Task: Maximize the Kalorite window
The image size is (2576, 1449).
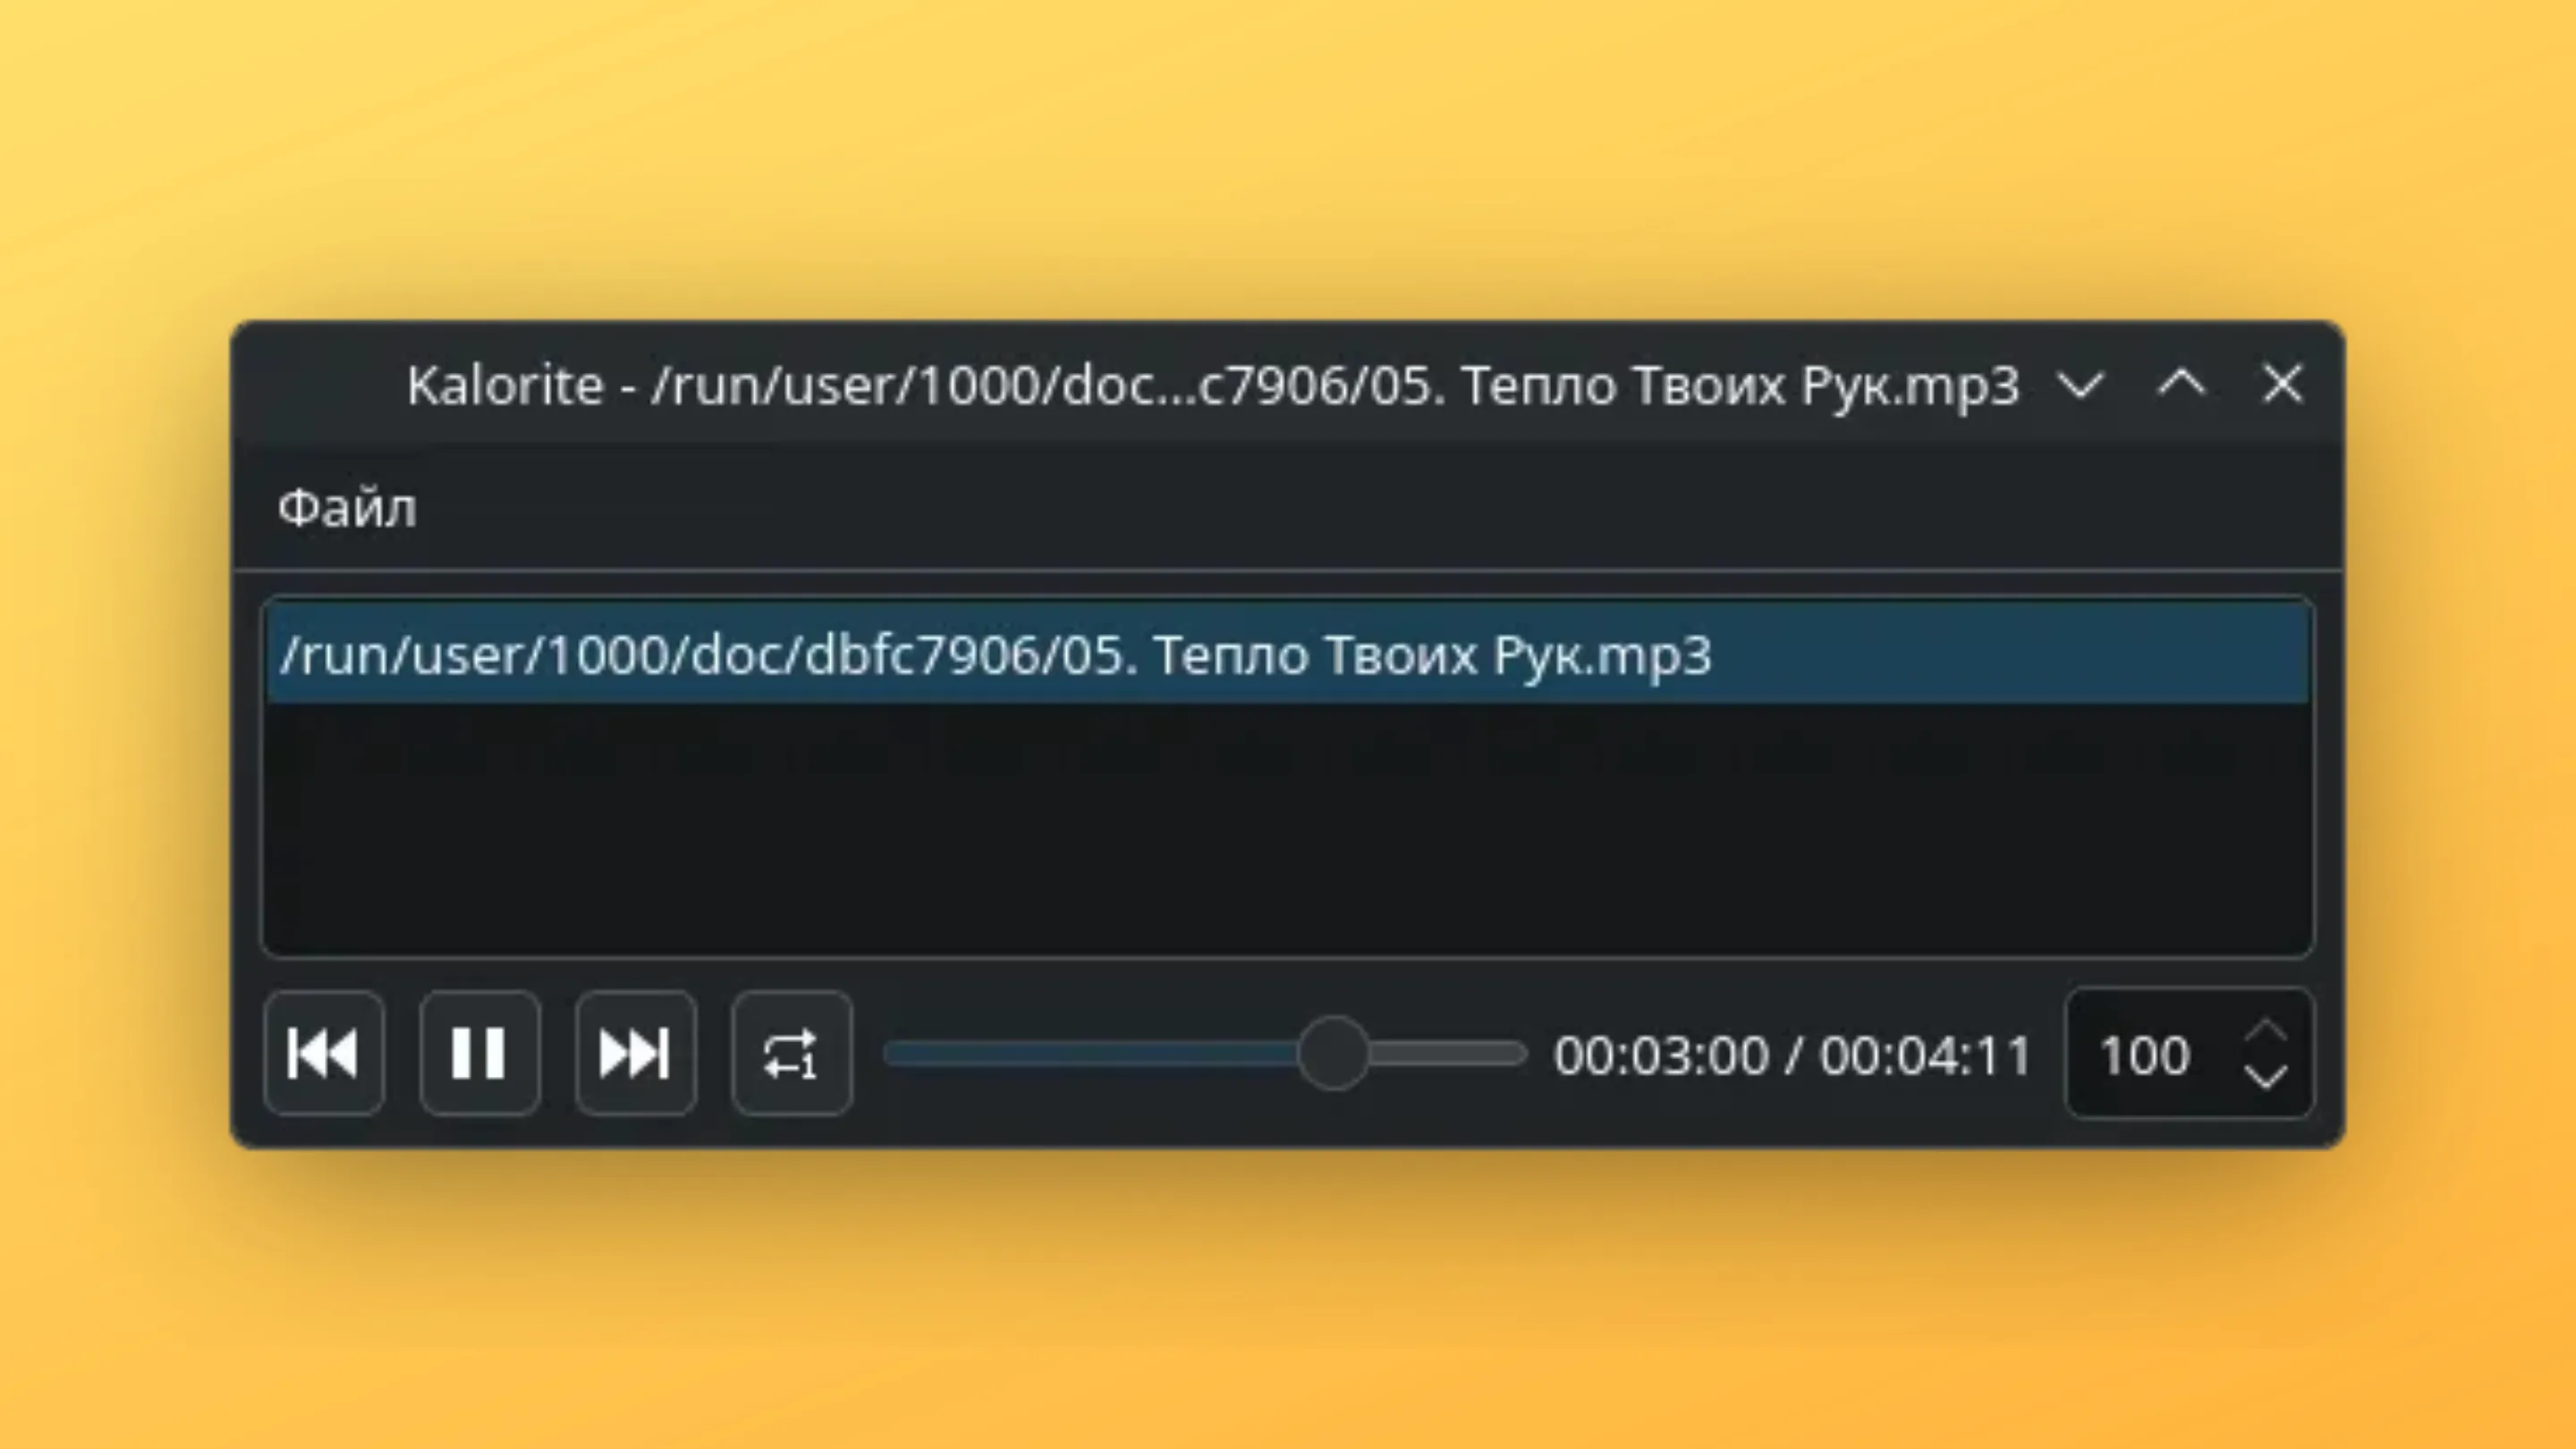Action: [2182, 385]
